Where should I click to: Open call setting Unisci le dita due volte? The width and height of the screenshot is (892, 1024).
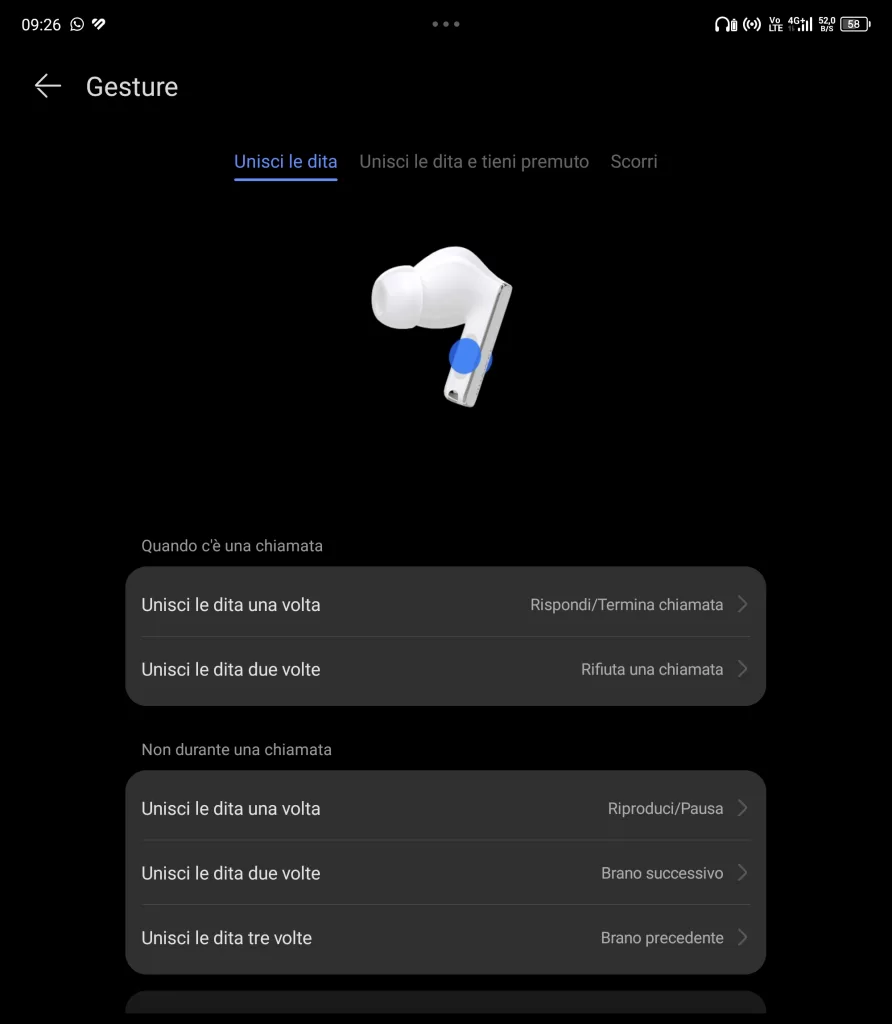click(x=445, y=669)
